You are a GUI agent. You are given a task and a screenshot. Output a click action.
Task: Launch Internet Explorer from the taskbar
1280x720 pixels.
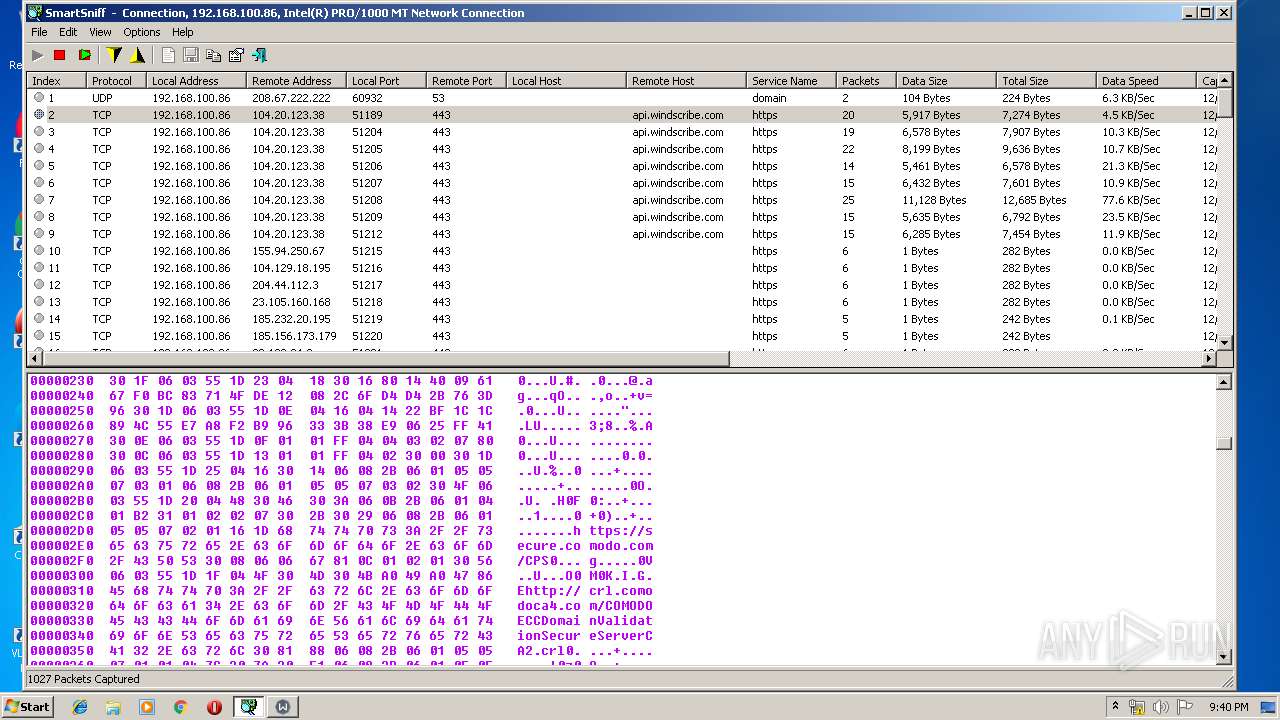[x=80, y=707]
